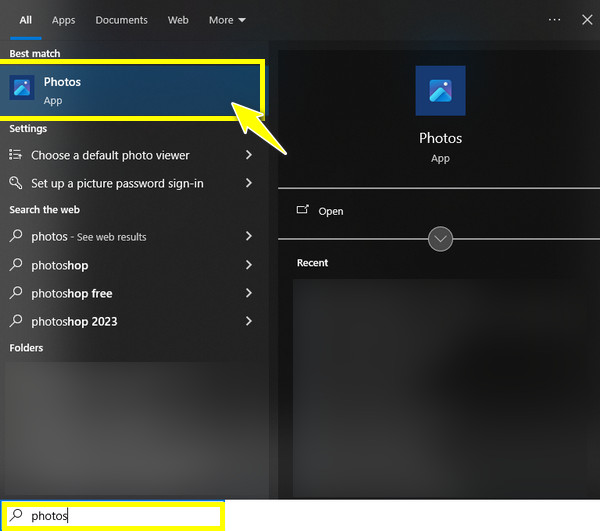Click search icon beside 'photos - See web results'

(x=16, y=236)
